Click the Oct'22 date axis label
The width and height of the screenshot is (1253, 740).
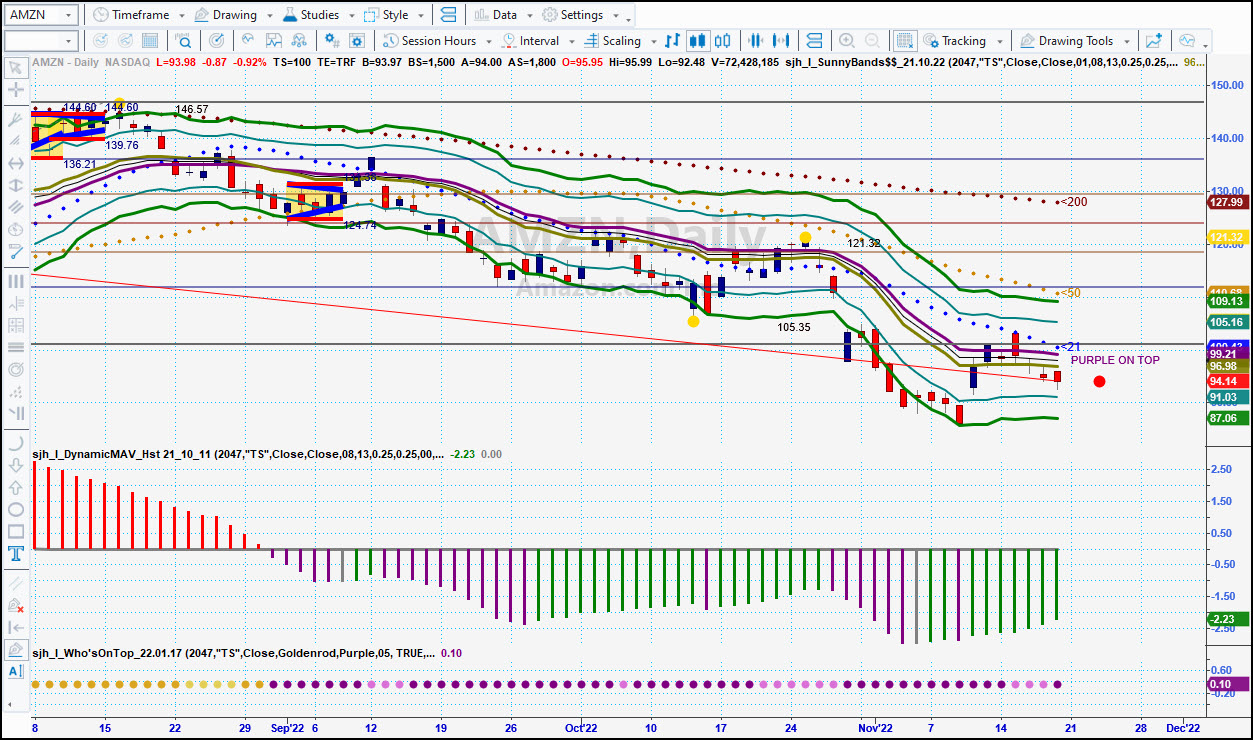pos(581,727)
